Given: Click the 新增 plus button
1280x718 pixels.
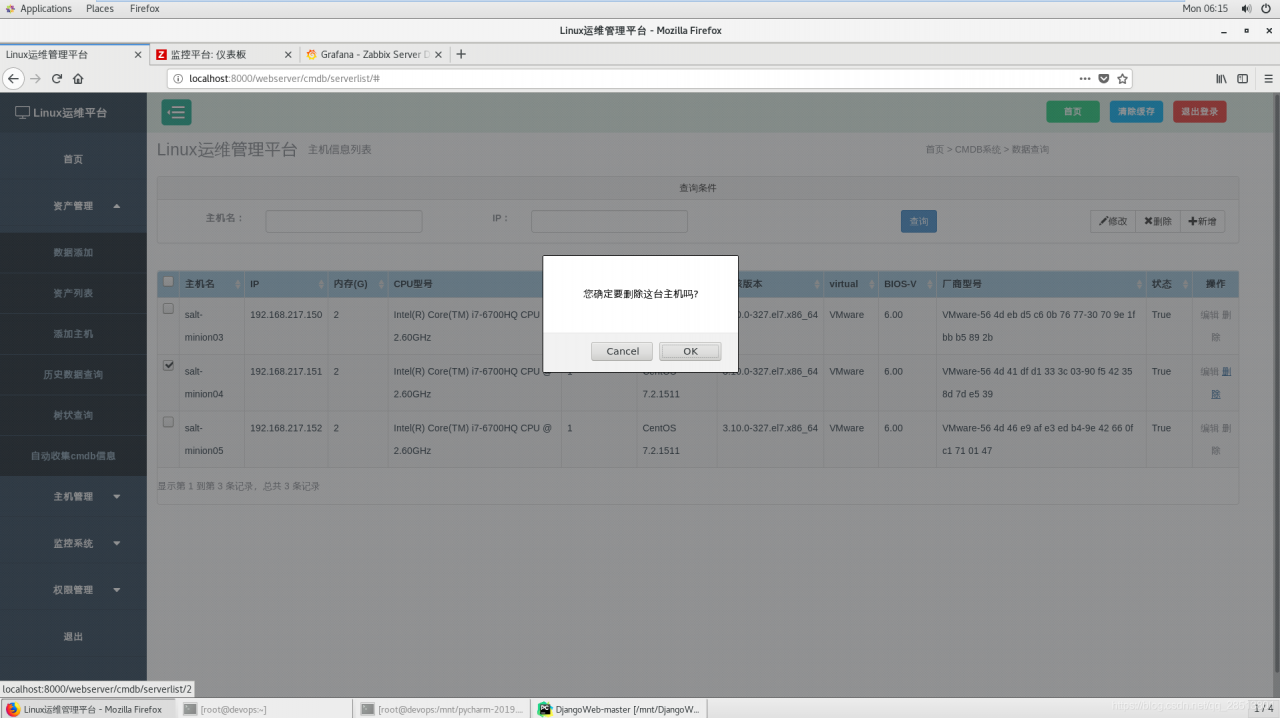Looking at the screenshot, I should coord(1203,221).
